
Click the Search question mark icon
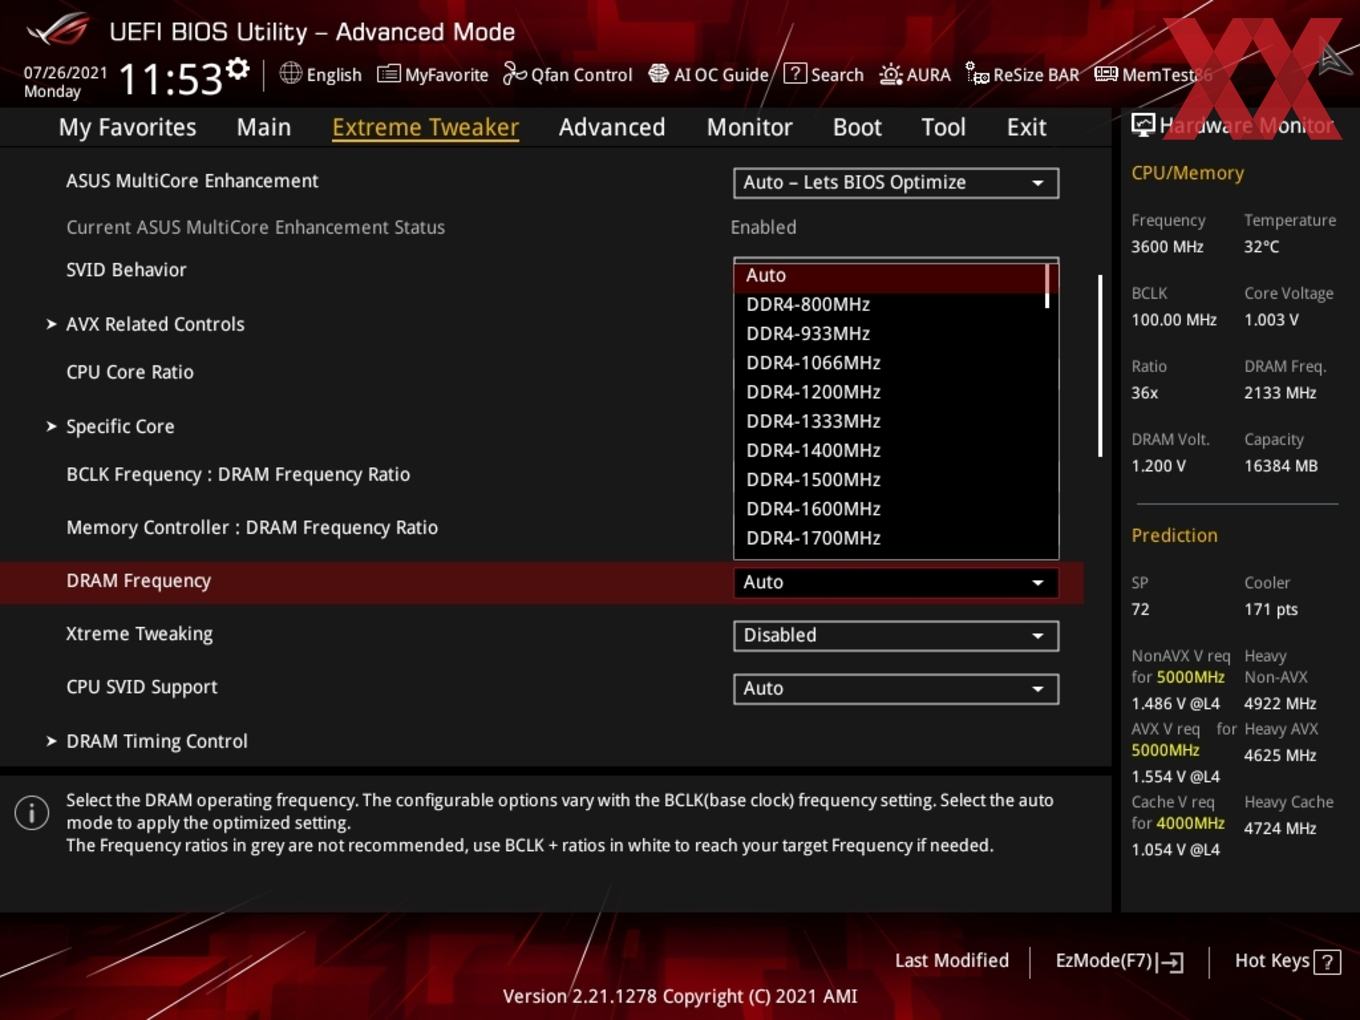[x=795, y=73]
